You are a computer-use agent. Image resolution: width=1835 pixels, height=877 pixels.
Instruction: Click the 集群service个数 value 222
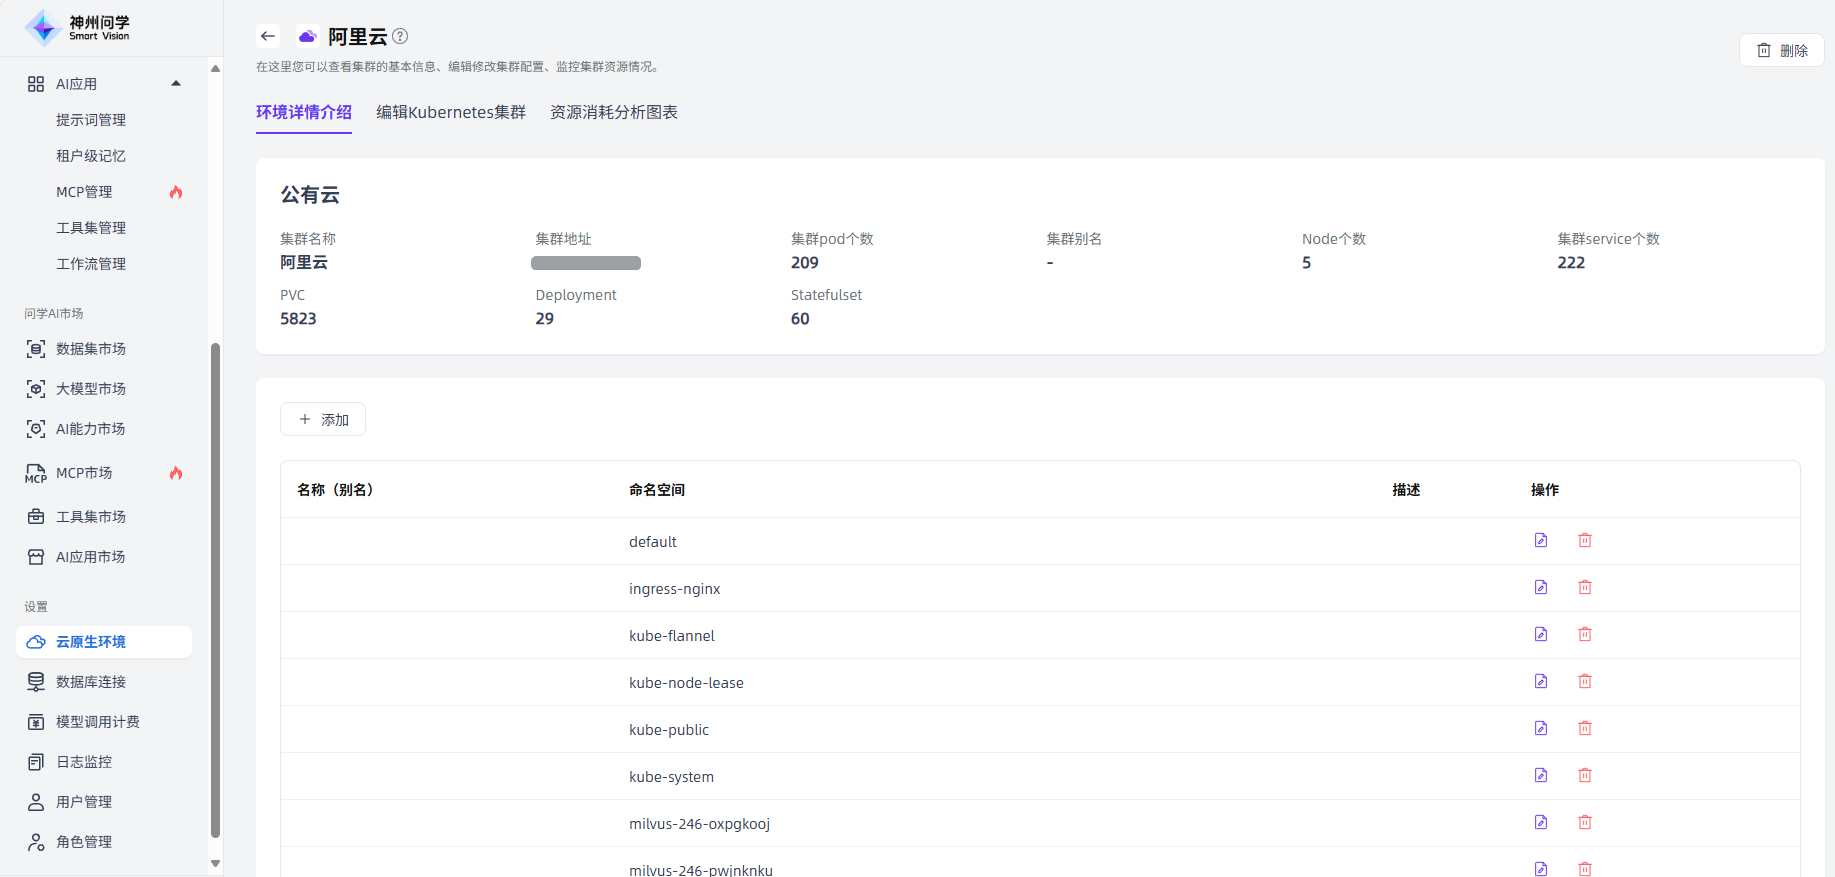point(1571,263)
